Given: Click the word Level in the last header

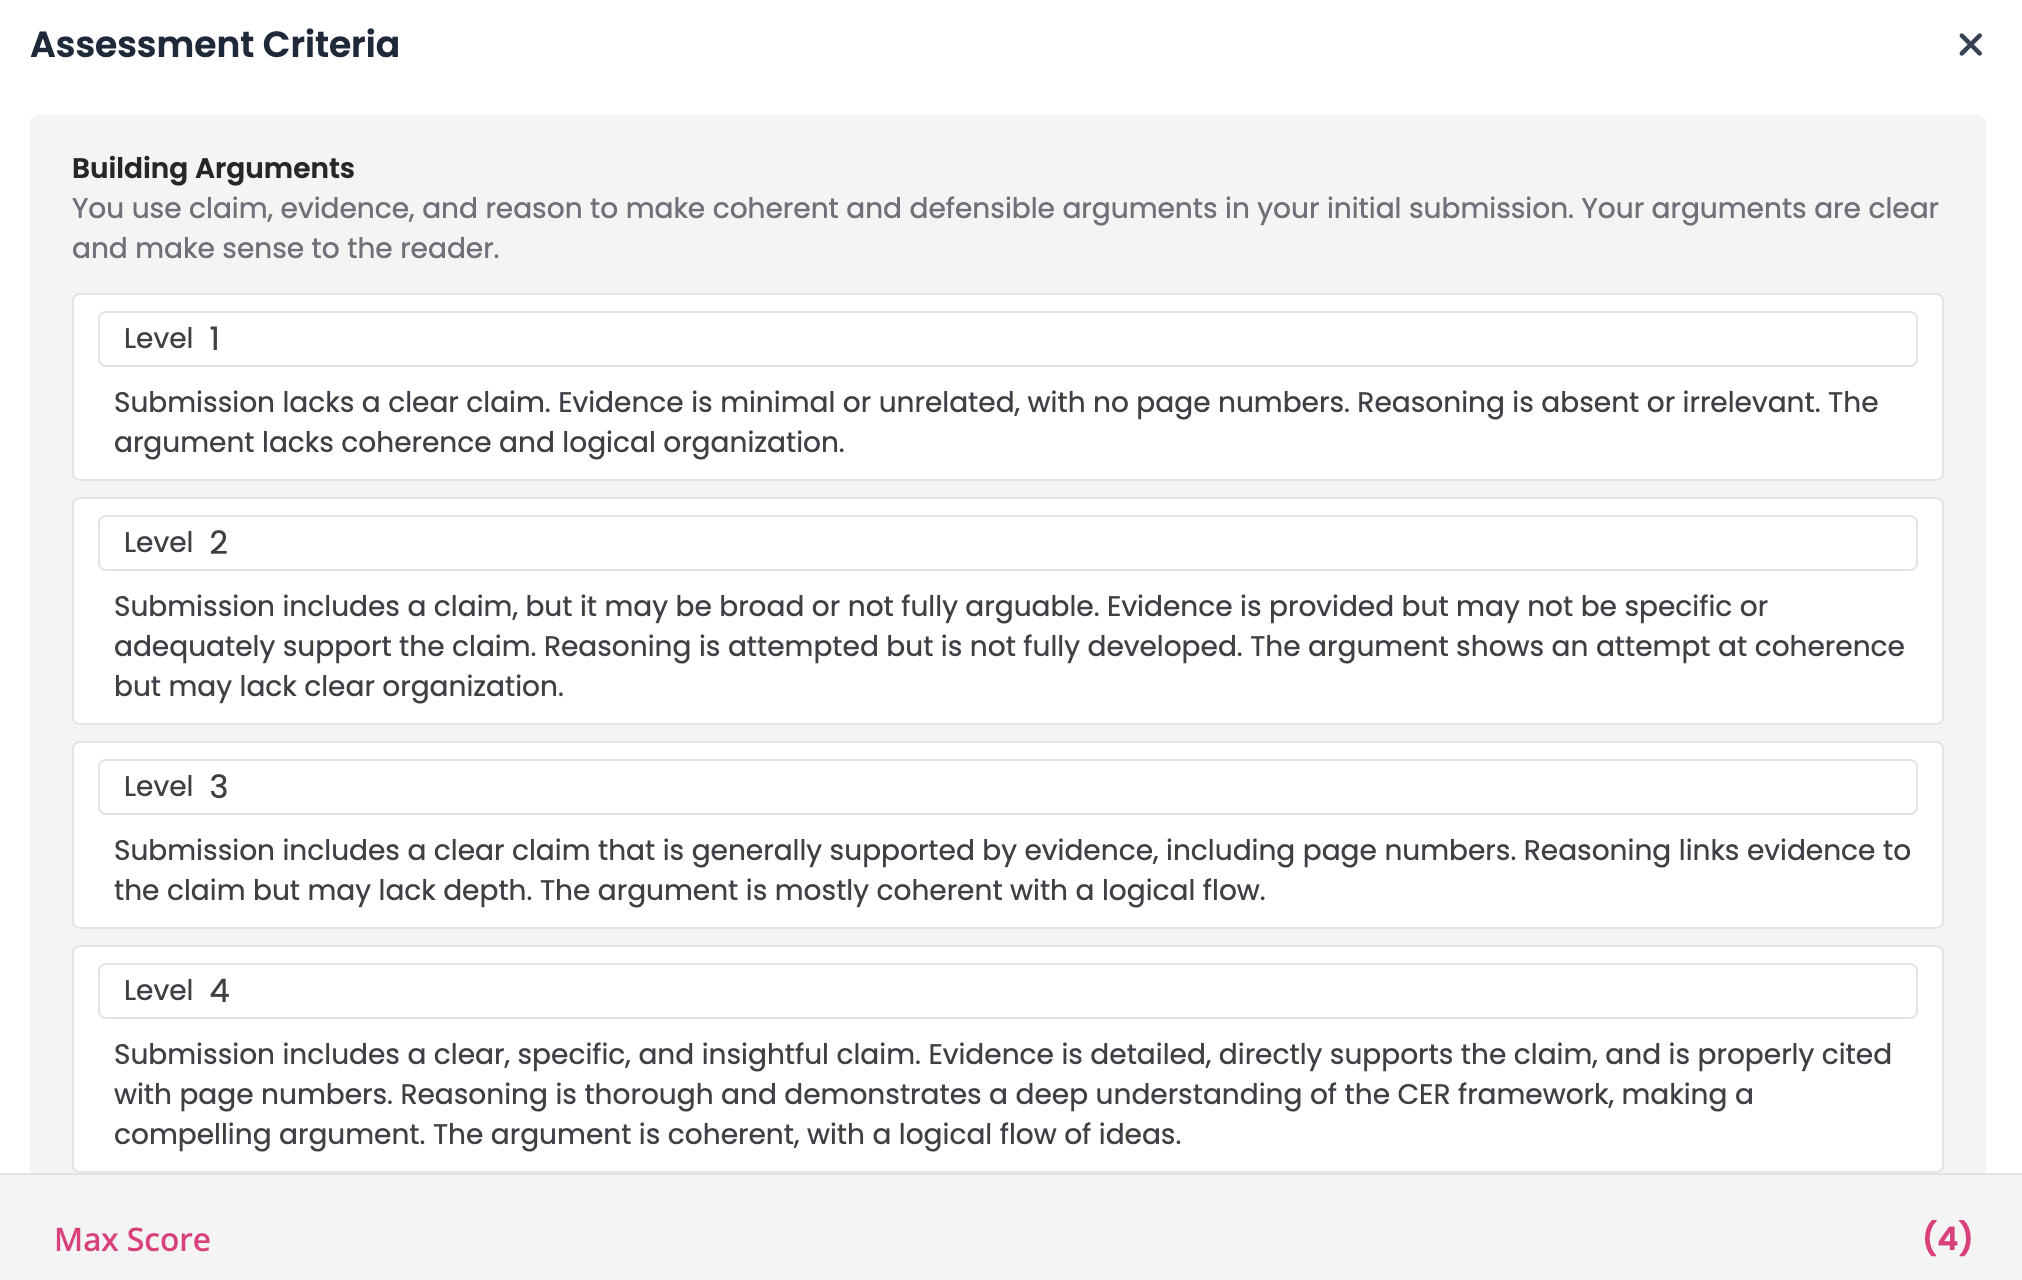Looking at the screenshot, I should [158, 991].
